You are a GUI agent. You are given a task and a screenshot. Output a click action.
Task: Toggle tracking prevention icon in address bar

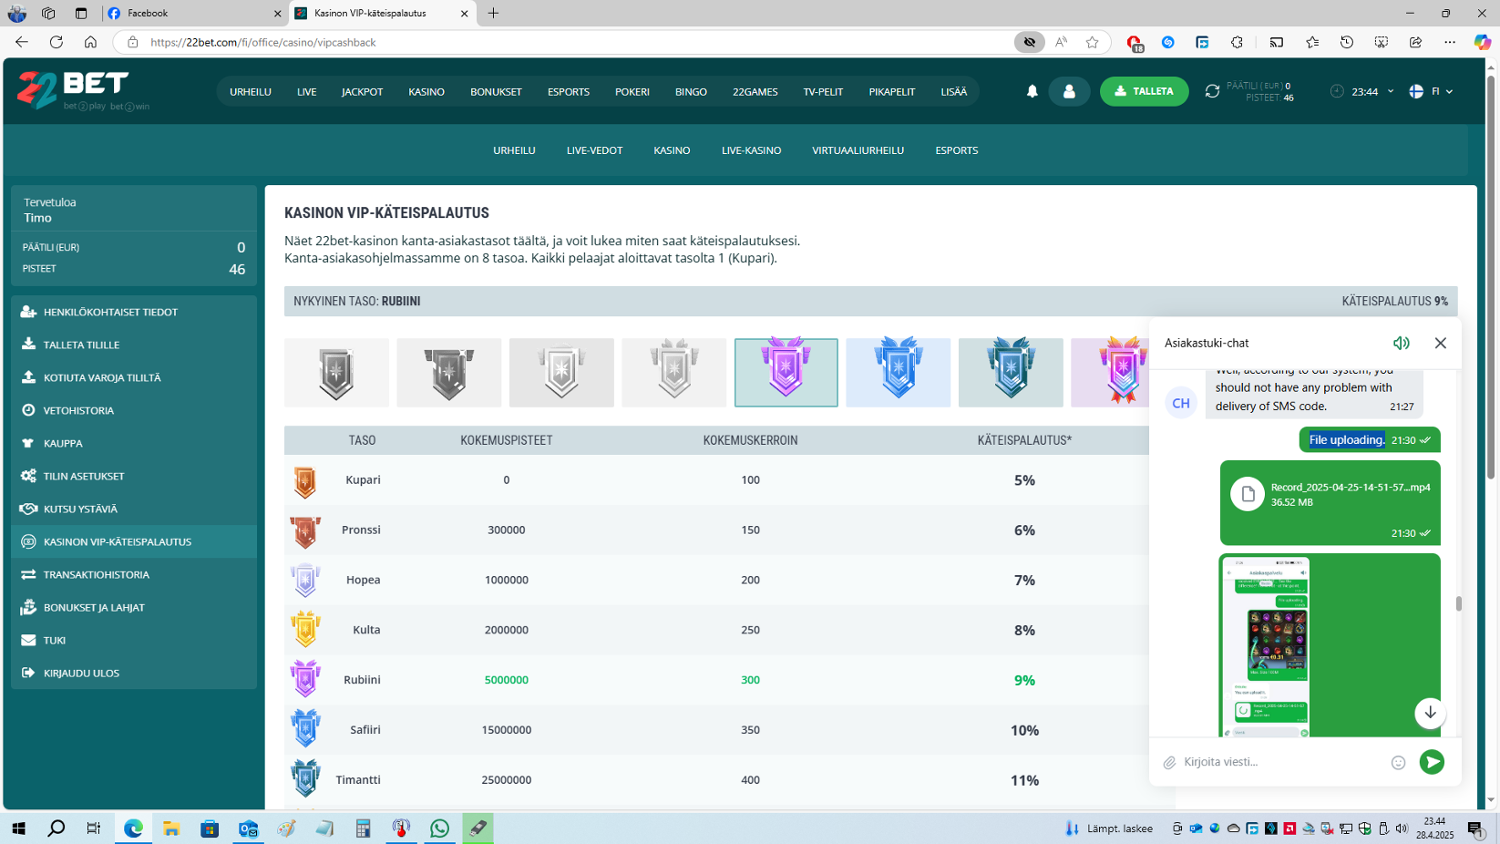pyautogui.click(x=1029, y=42)
